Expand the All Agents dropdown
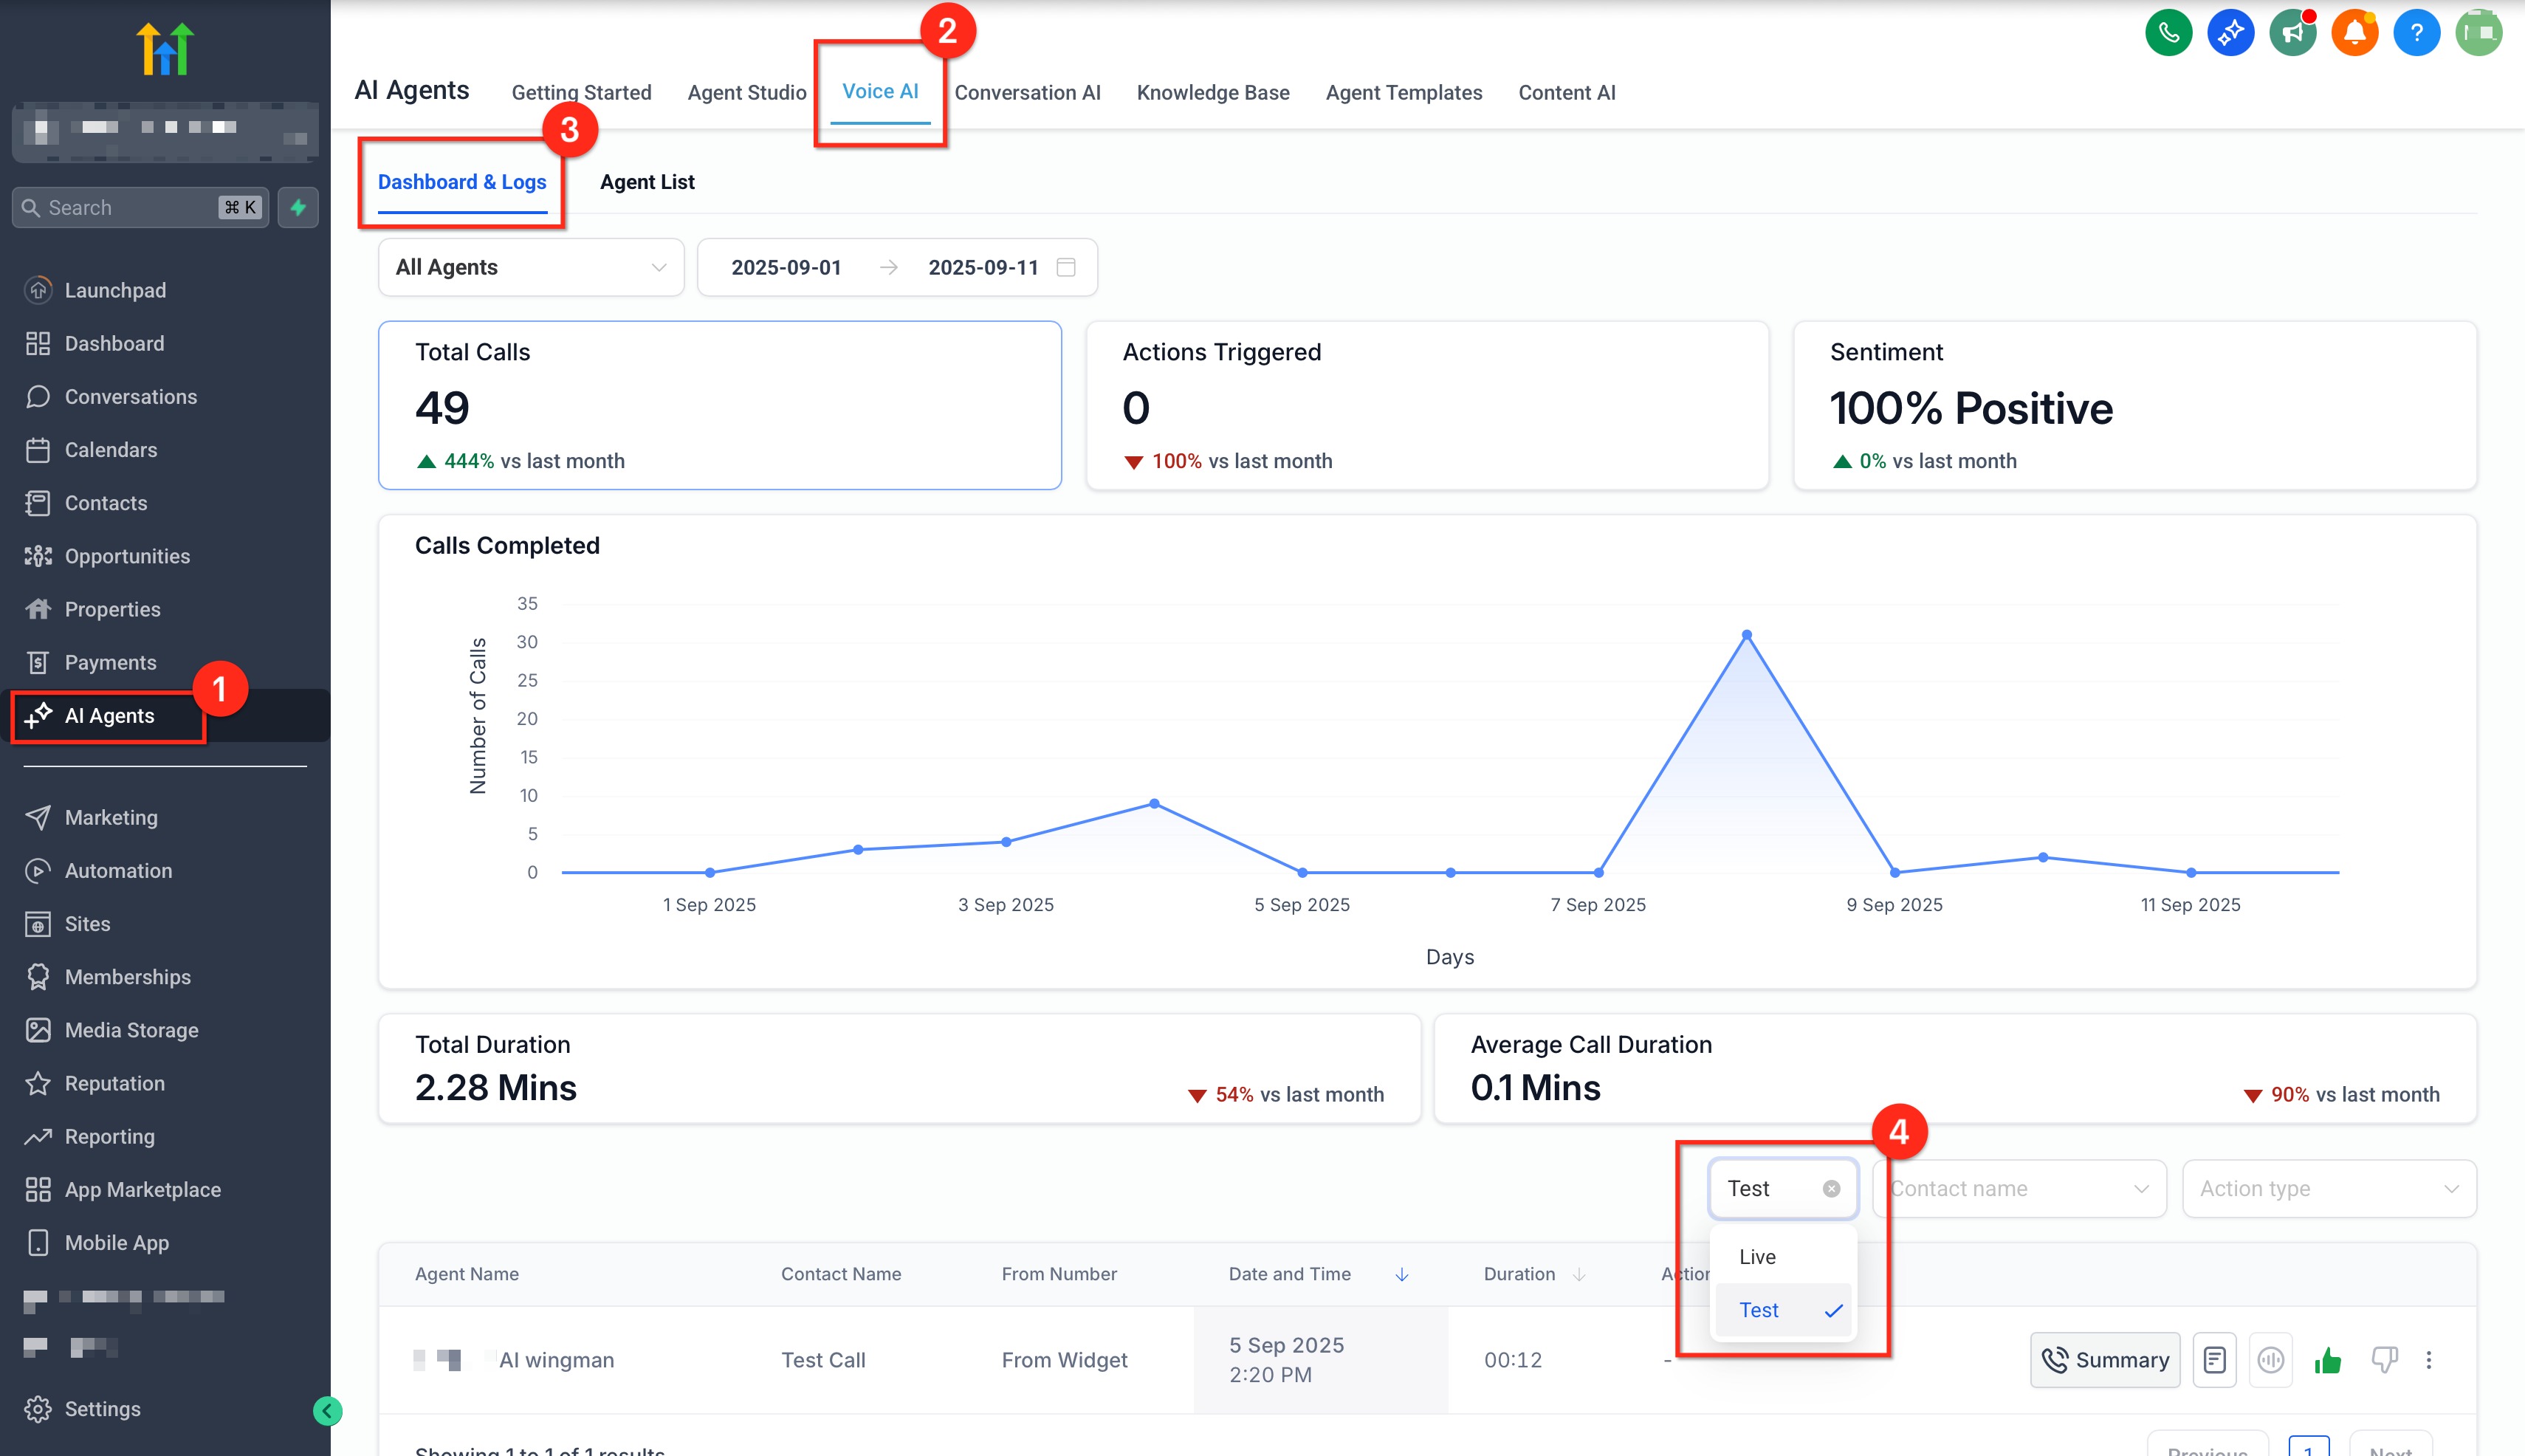This screenshot has height=1456, width=2525. 531,267
